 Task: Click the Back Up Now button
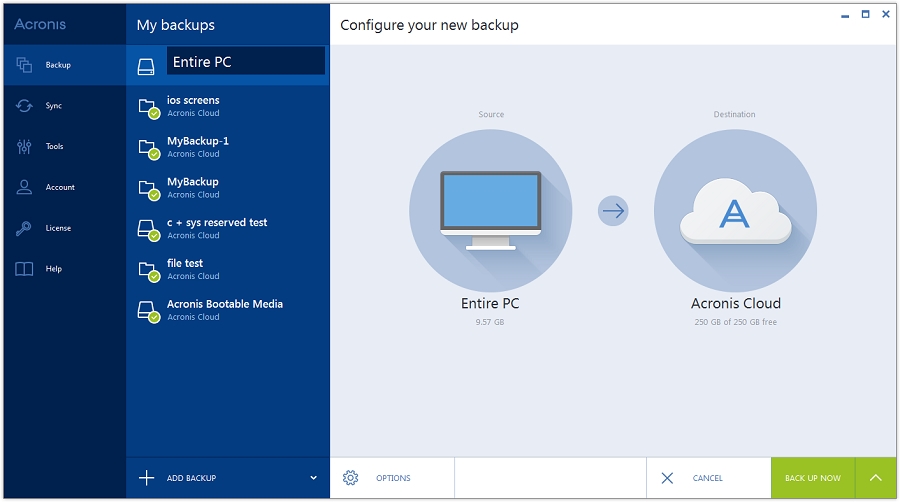(813, 478)
